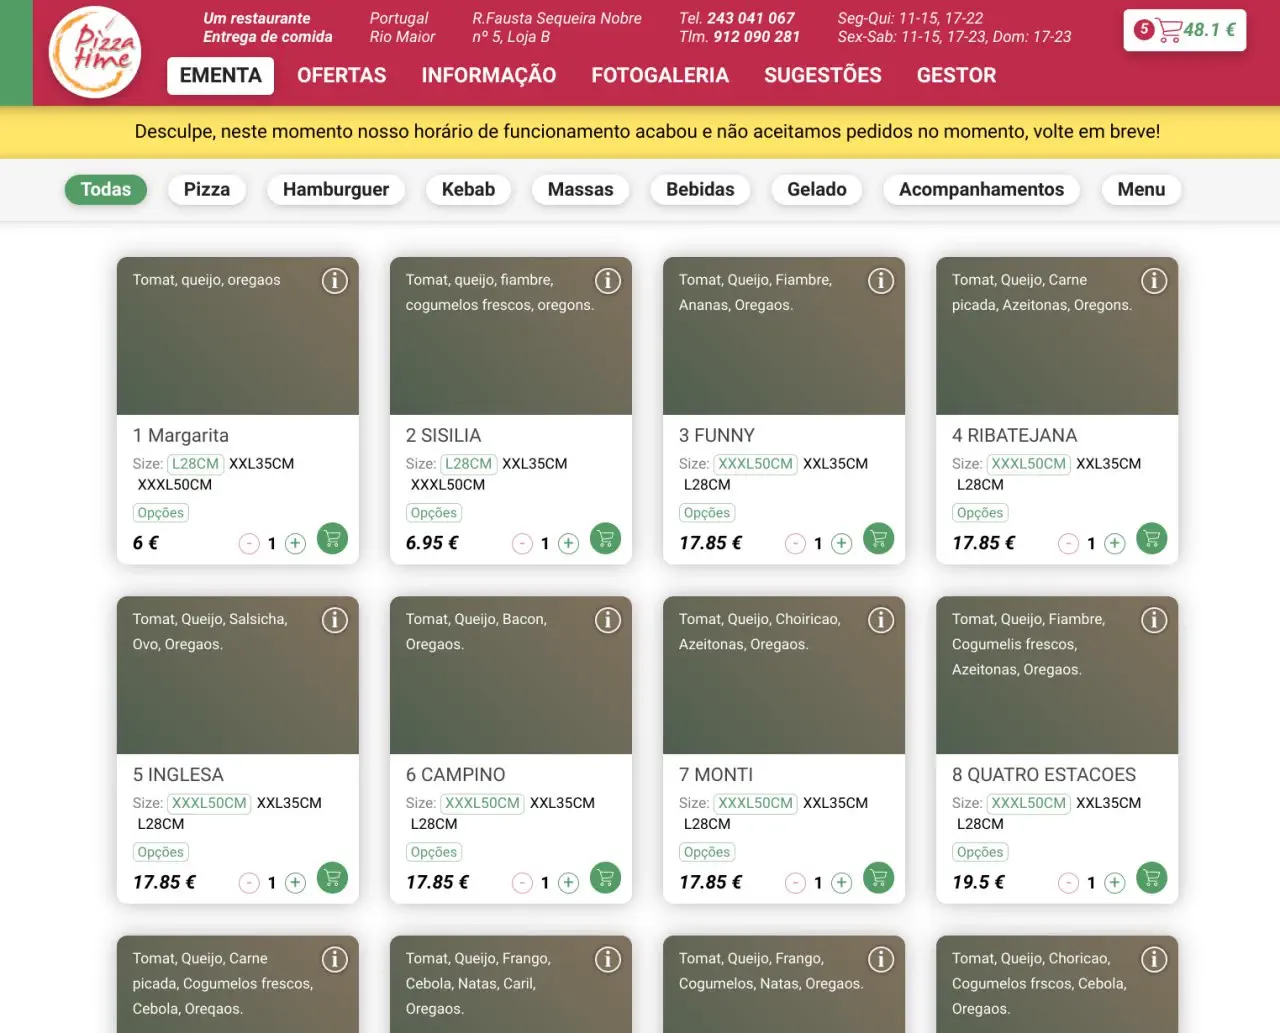Filter the menu by Hamburguer category
Screen dimensions: 1280x1033
pyautogui.click(x=335, y=190)
